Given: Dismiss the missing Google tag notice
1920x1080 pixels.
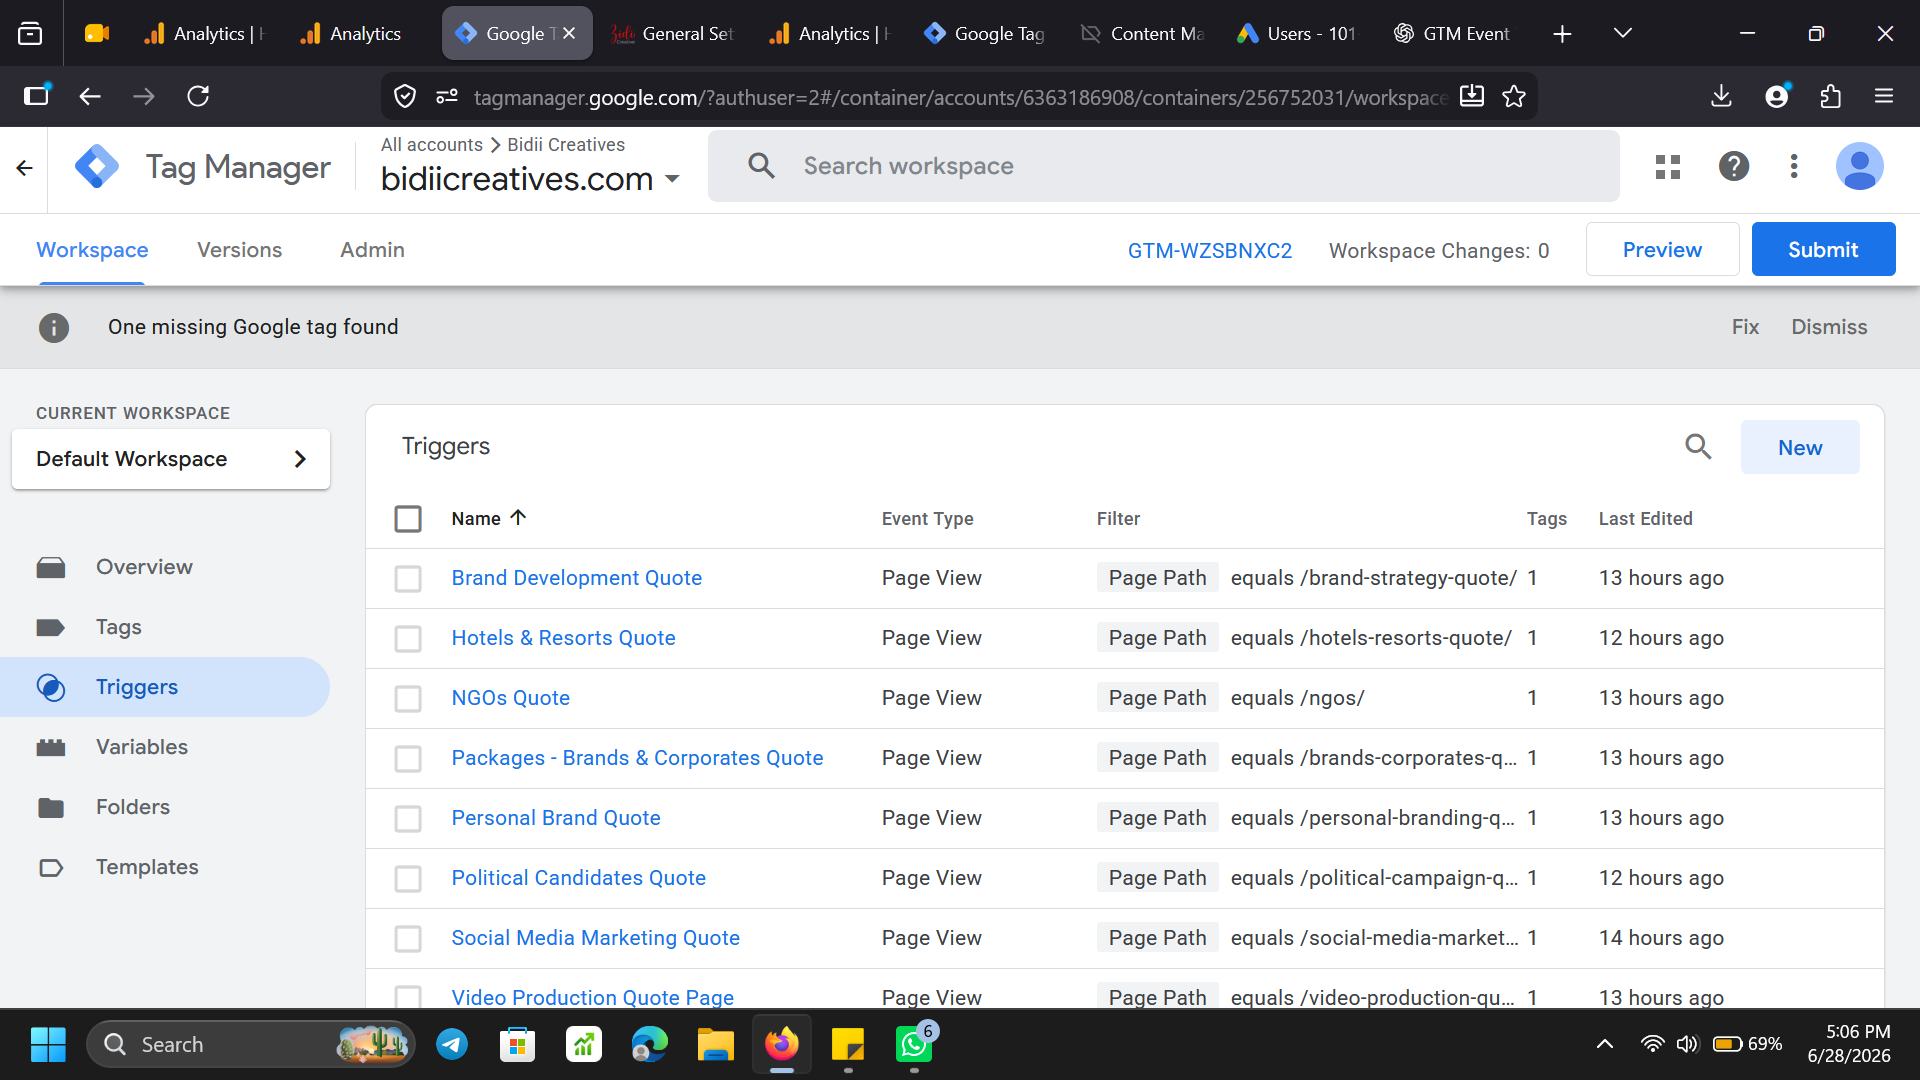Looking at the screenshot, I should pyautogui.click(x=1829, y=327).
